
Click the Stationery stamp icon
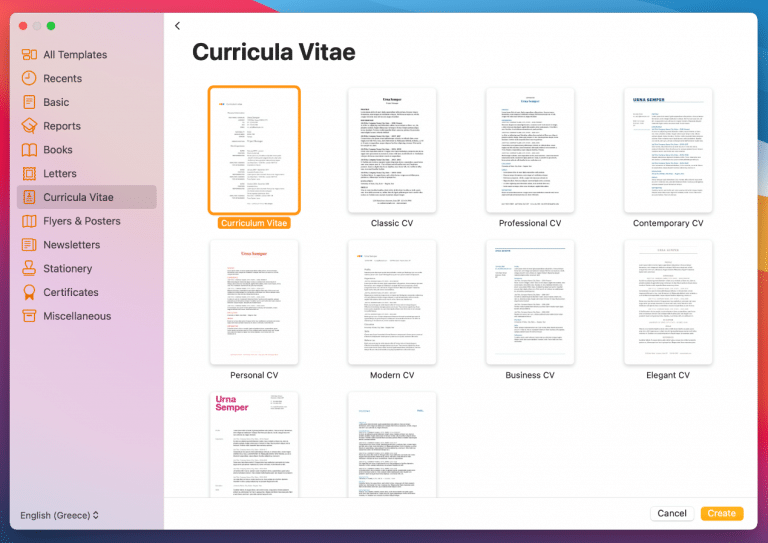pyautogui.click(x=29, y=268)
